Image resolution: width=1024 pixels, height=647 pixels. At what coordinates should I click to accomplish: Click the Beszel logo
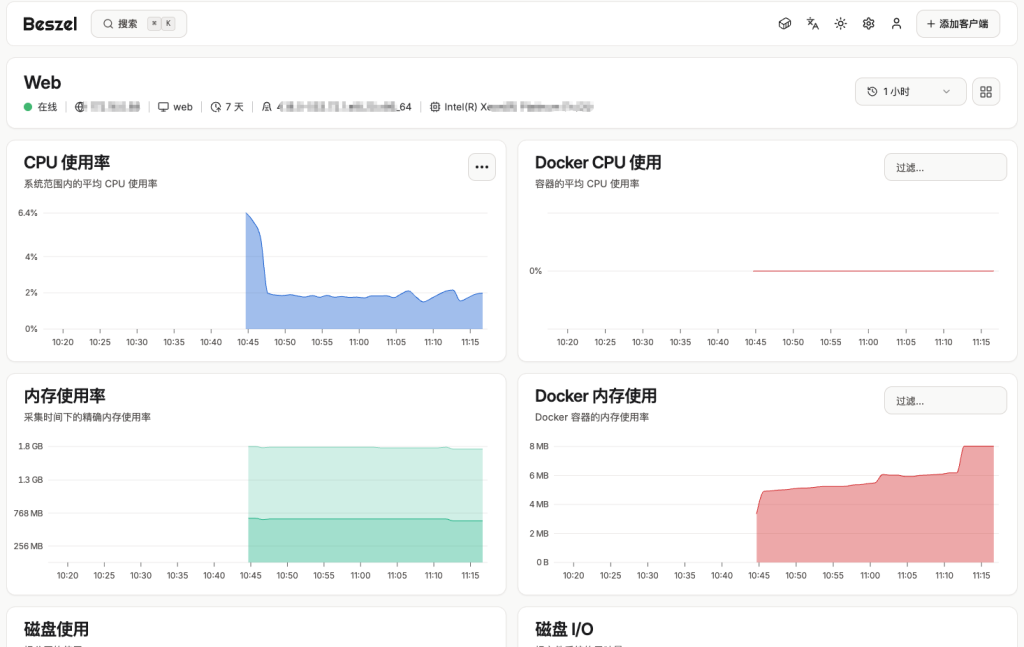point(50,24)
